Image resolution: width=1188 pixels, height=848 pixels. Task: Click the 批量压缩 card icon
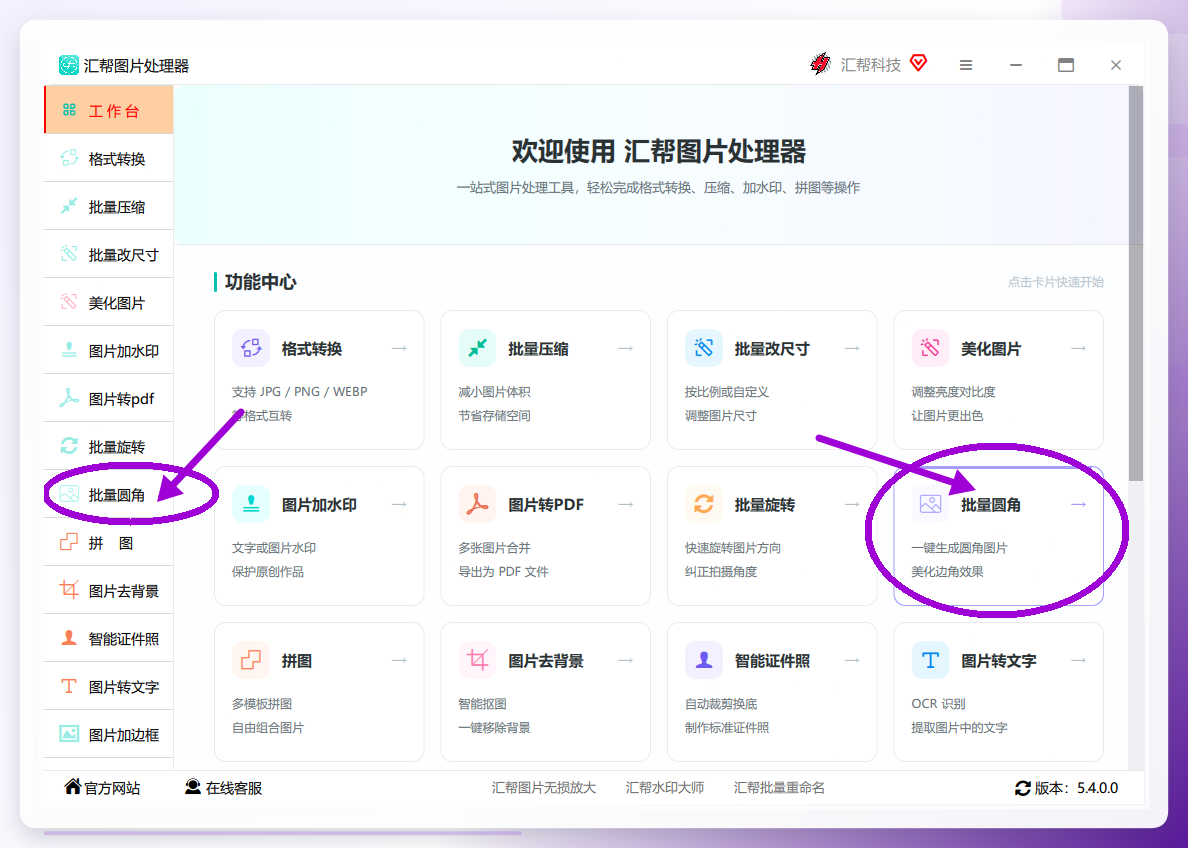point(477,348)
